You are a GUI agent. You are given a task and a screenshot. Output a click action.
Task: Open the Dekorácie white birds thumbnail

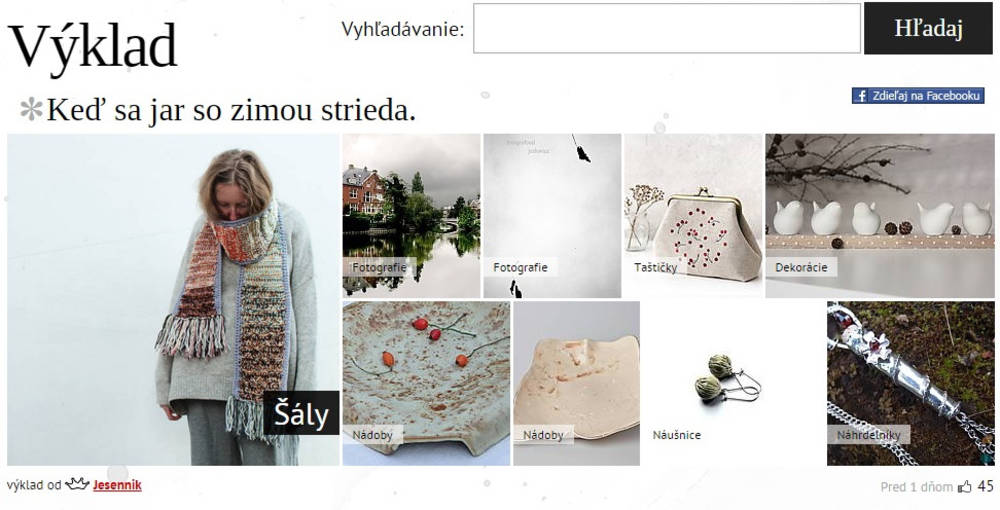pos(879,215)
